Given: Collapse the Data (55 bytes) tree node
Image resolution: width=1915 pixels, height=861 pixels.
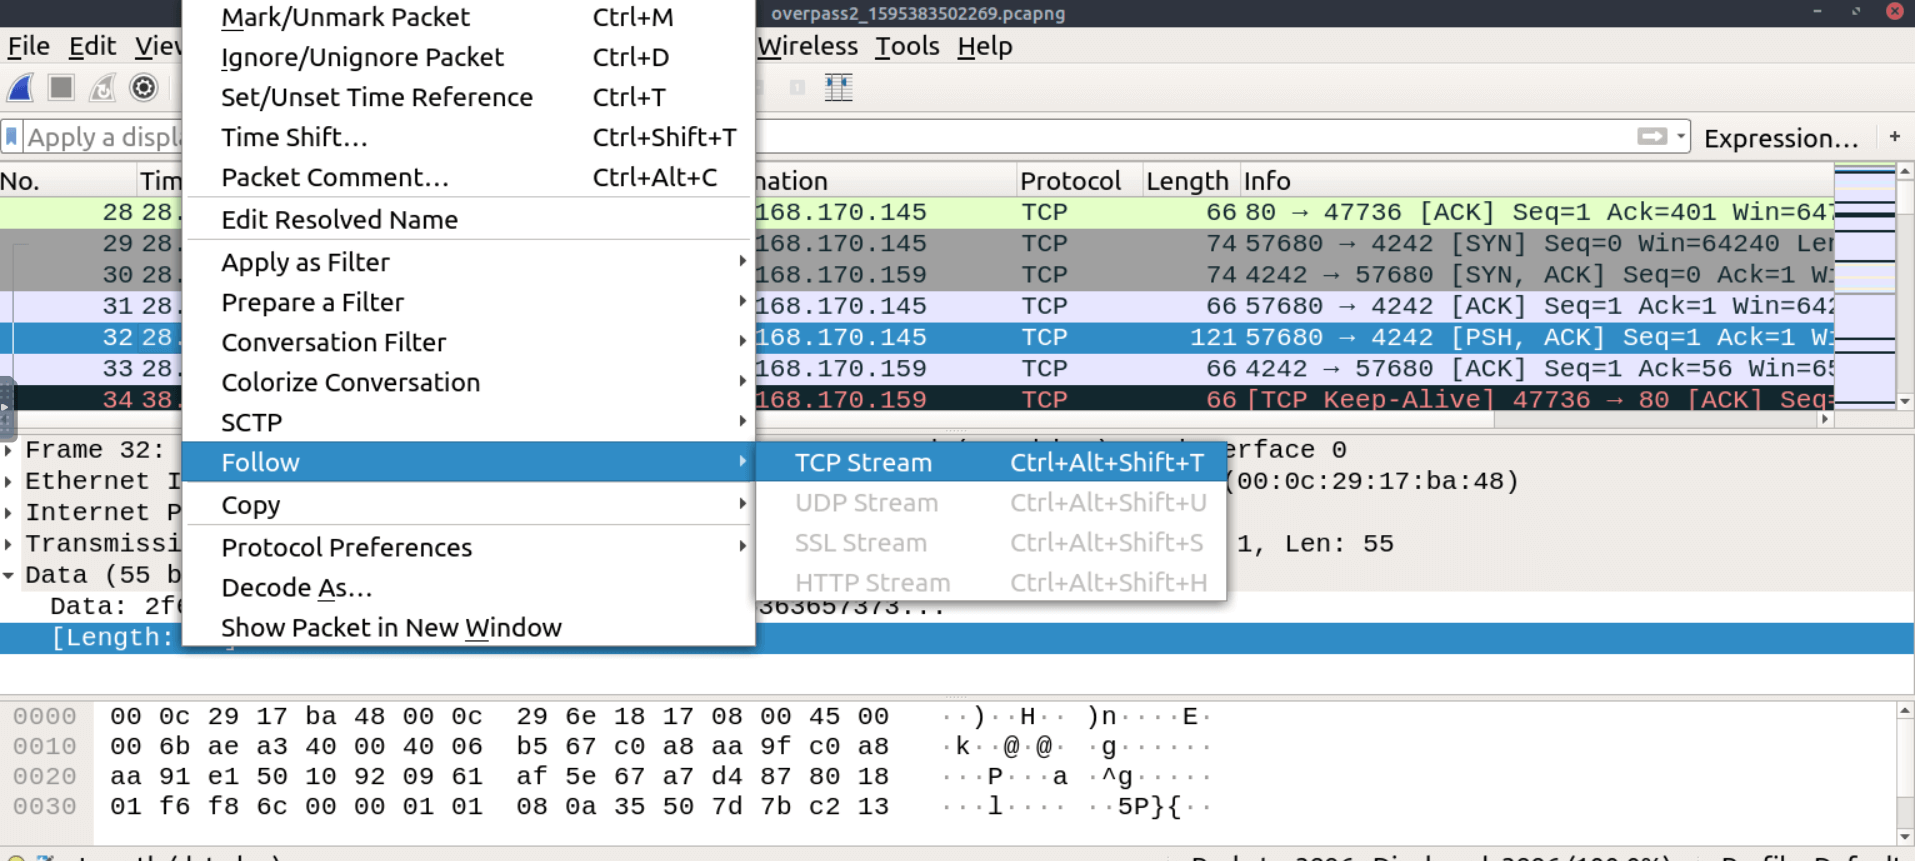Looking at the screenshot, I should pyautogui.click(x=9, y=575).
